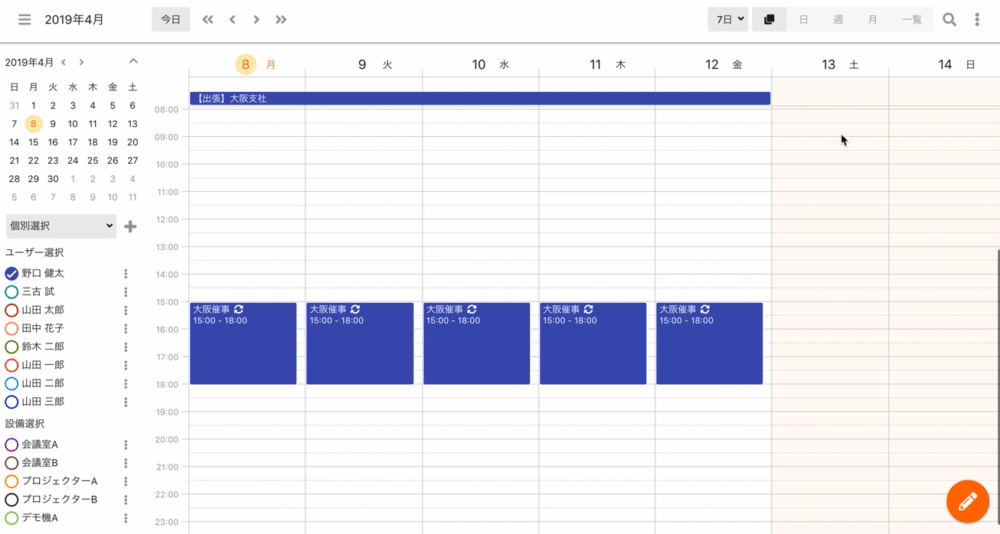Check user 三古 試
This screenshot has width=1000, height=534.
point(11,292)
